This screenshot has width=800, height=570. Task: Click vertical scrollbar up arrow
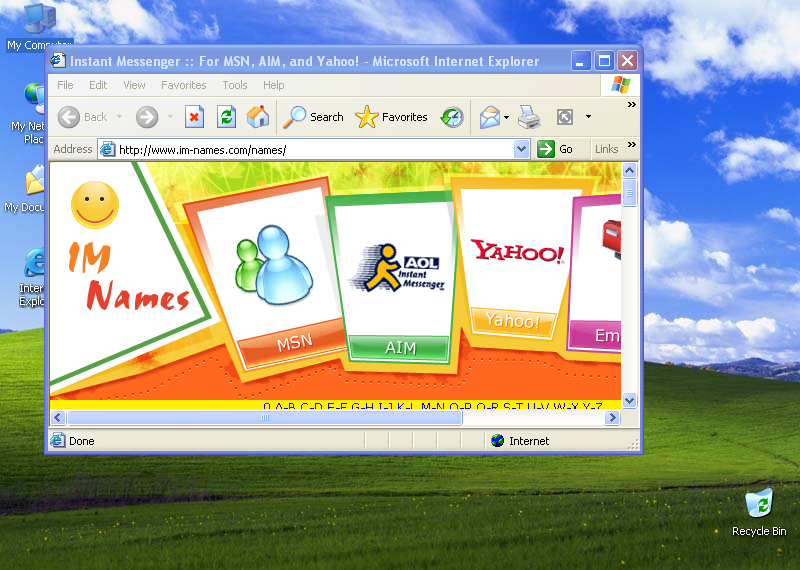coord(630,170)
